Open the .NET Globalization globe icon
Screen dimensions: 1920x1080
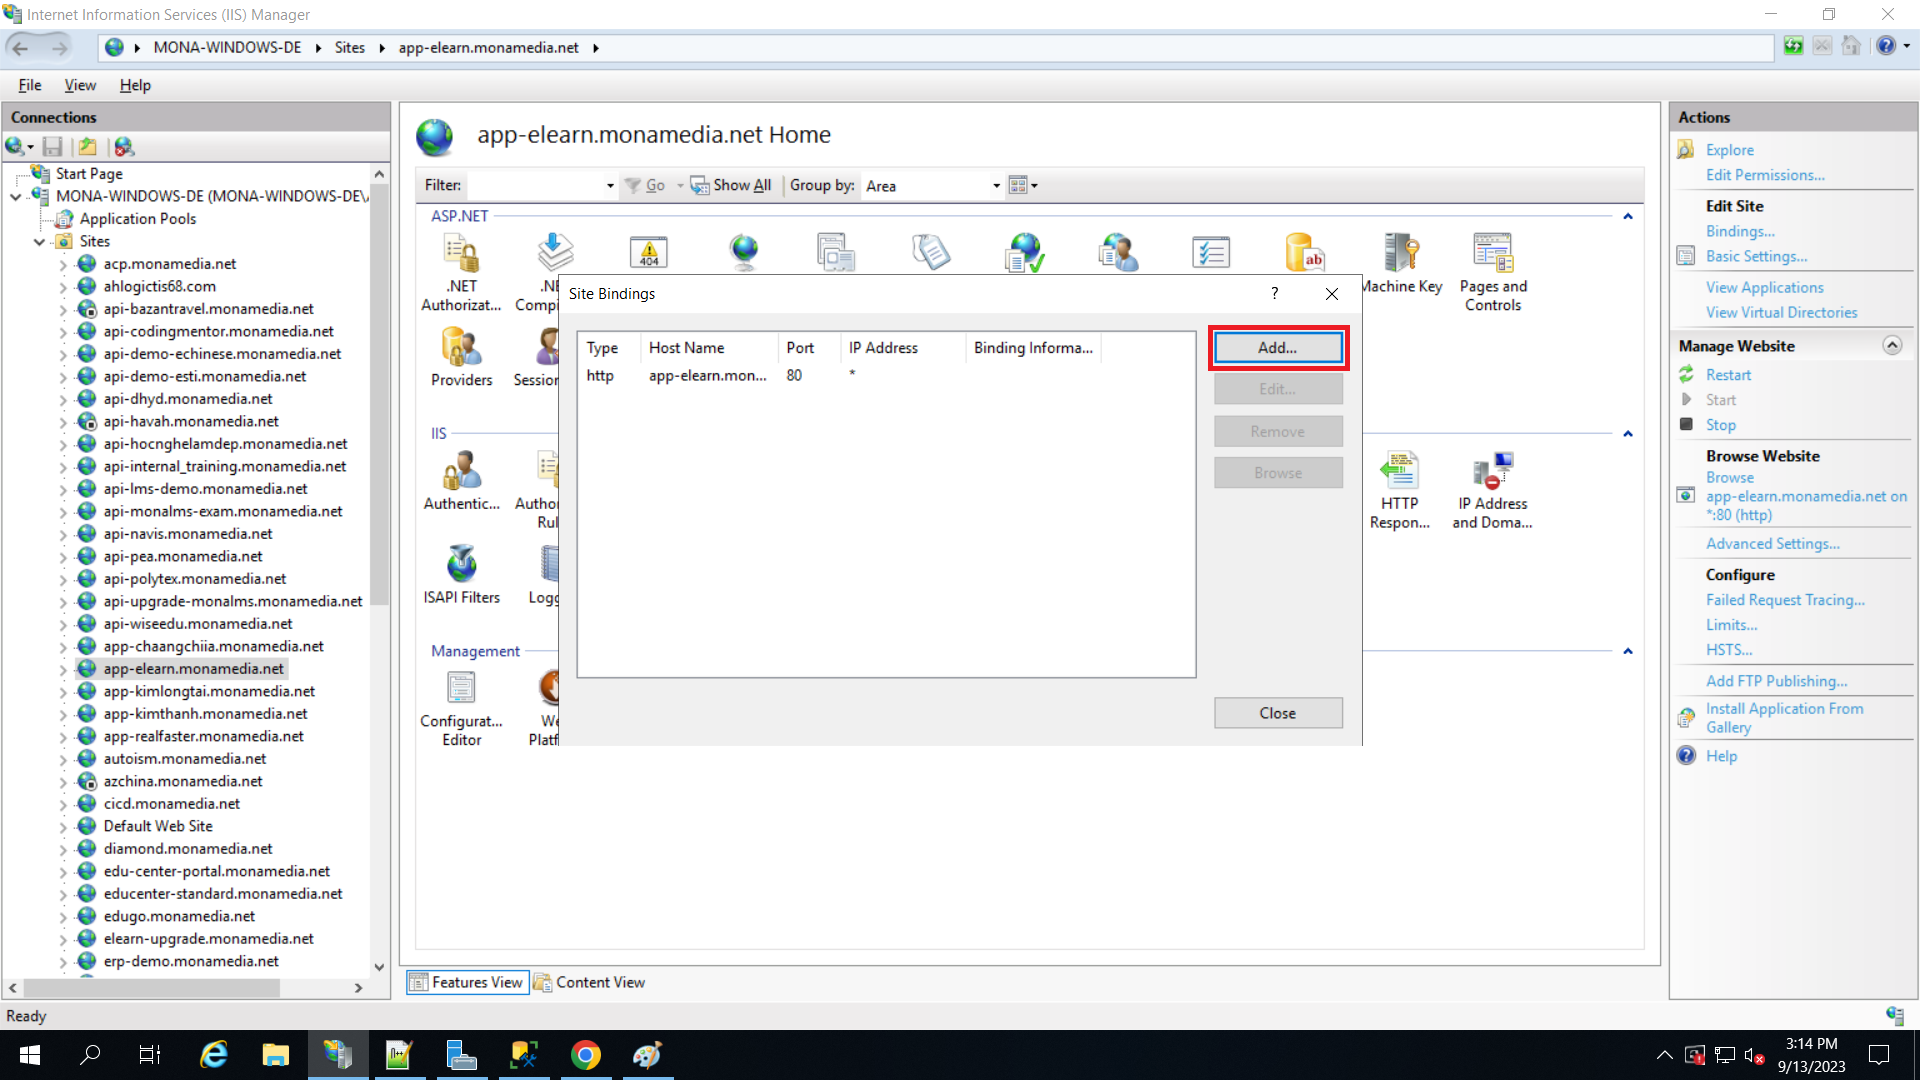pyautogui.click(x=743, y=252)
